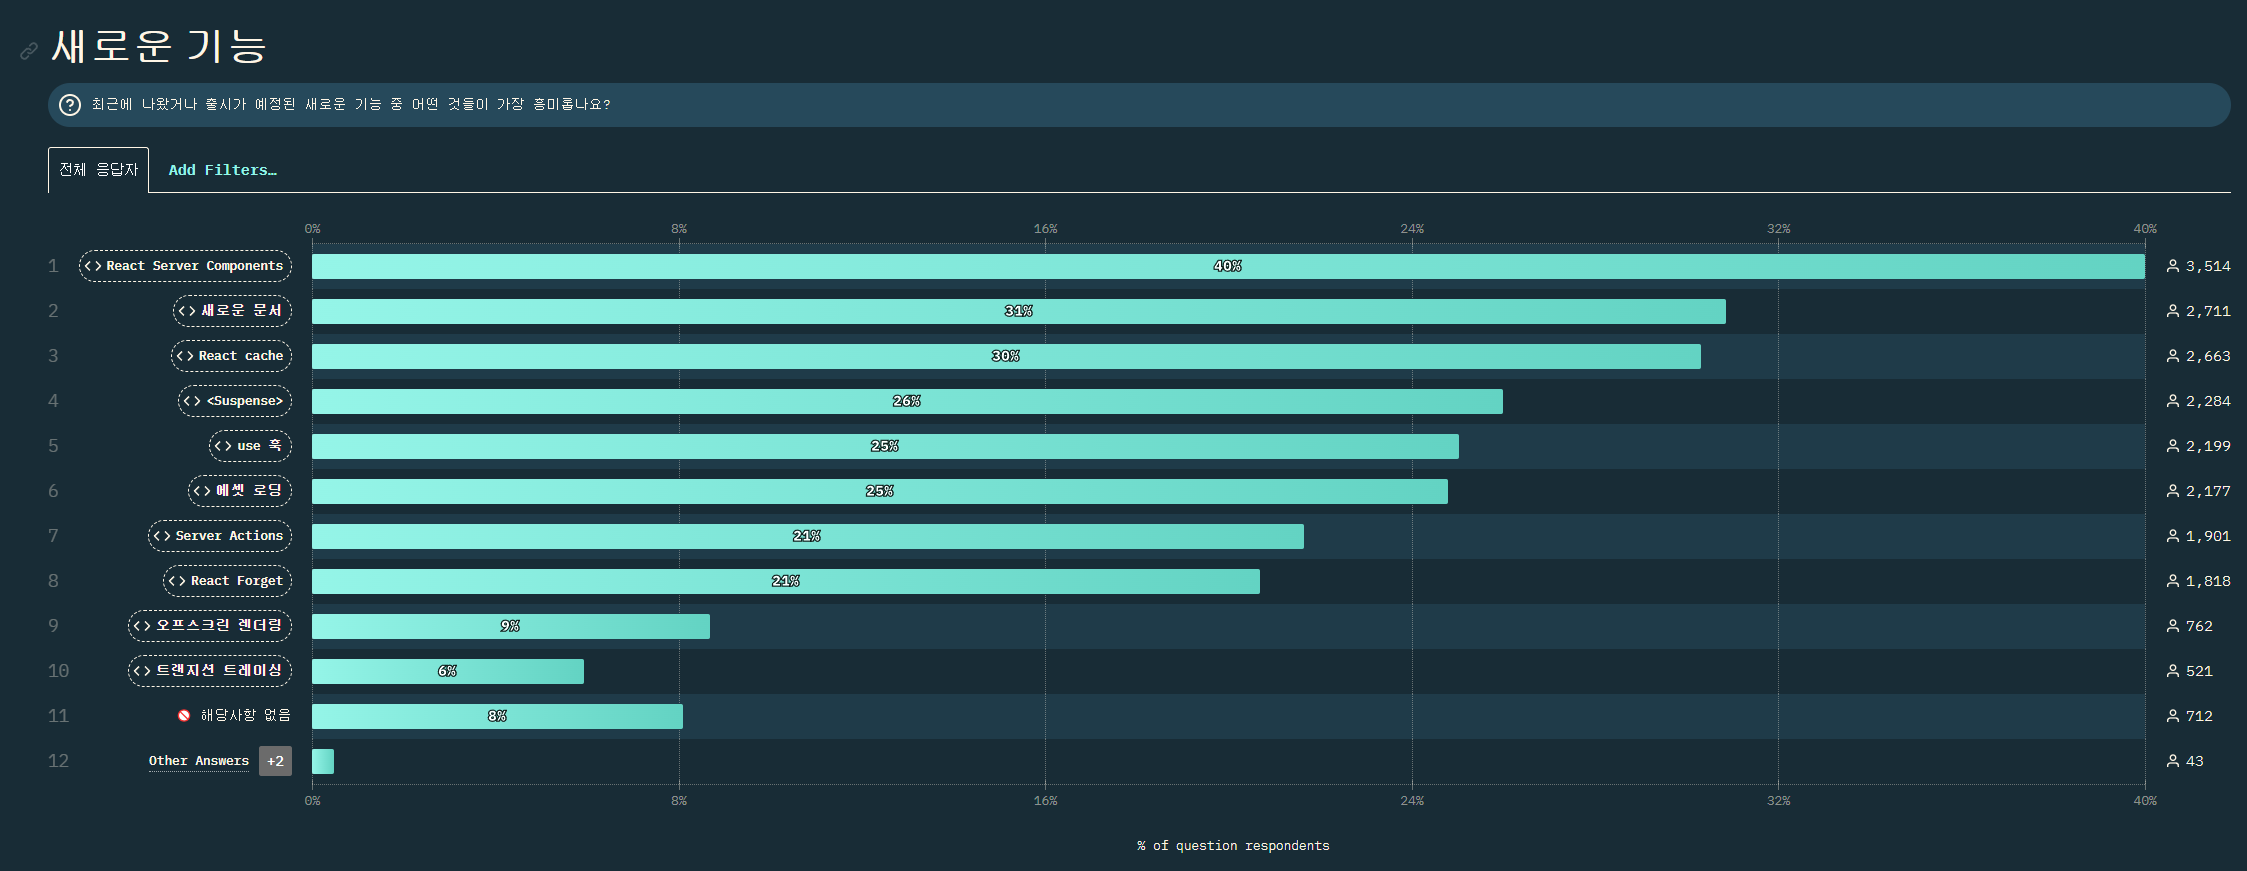This screenshot has width=2247, height=871.
Task: Click the 6% 트랜지션 트레이싱 bar
Action: pos(448,671)
